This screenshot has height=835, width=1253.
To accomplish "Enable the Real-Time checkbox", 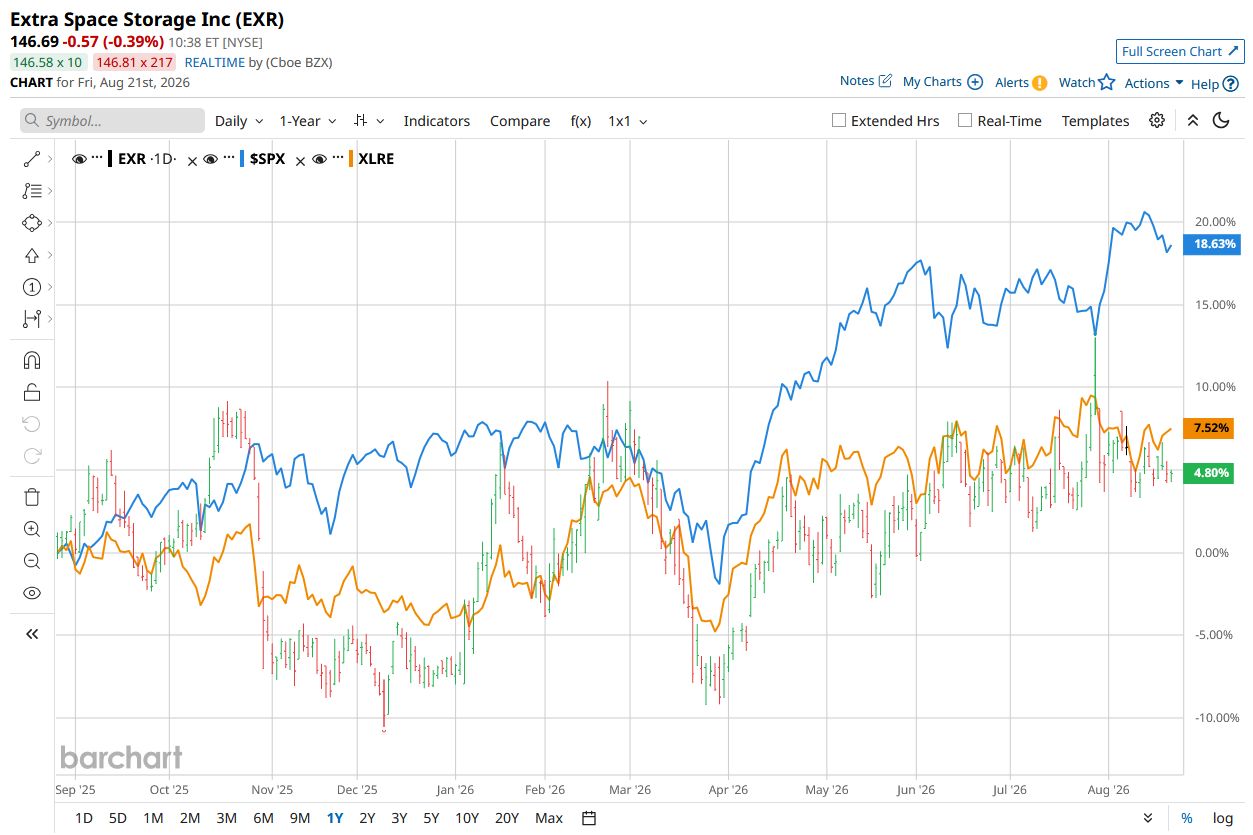I will [x=965, y=120].
